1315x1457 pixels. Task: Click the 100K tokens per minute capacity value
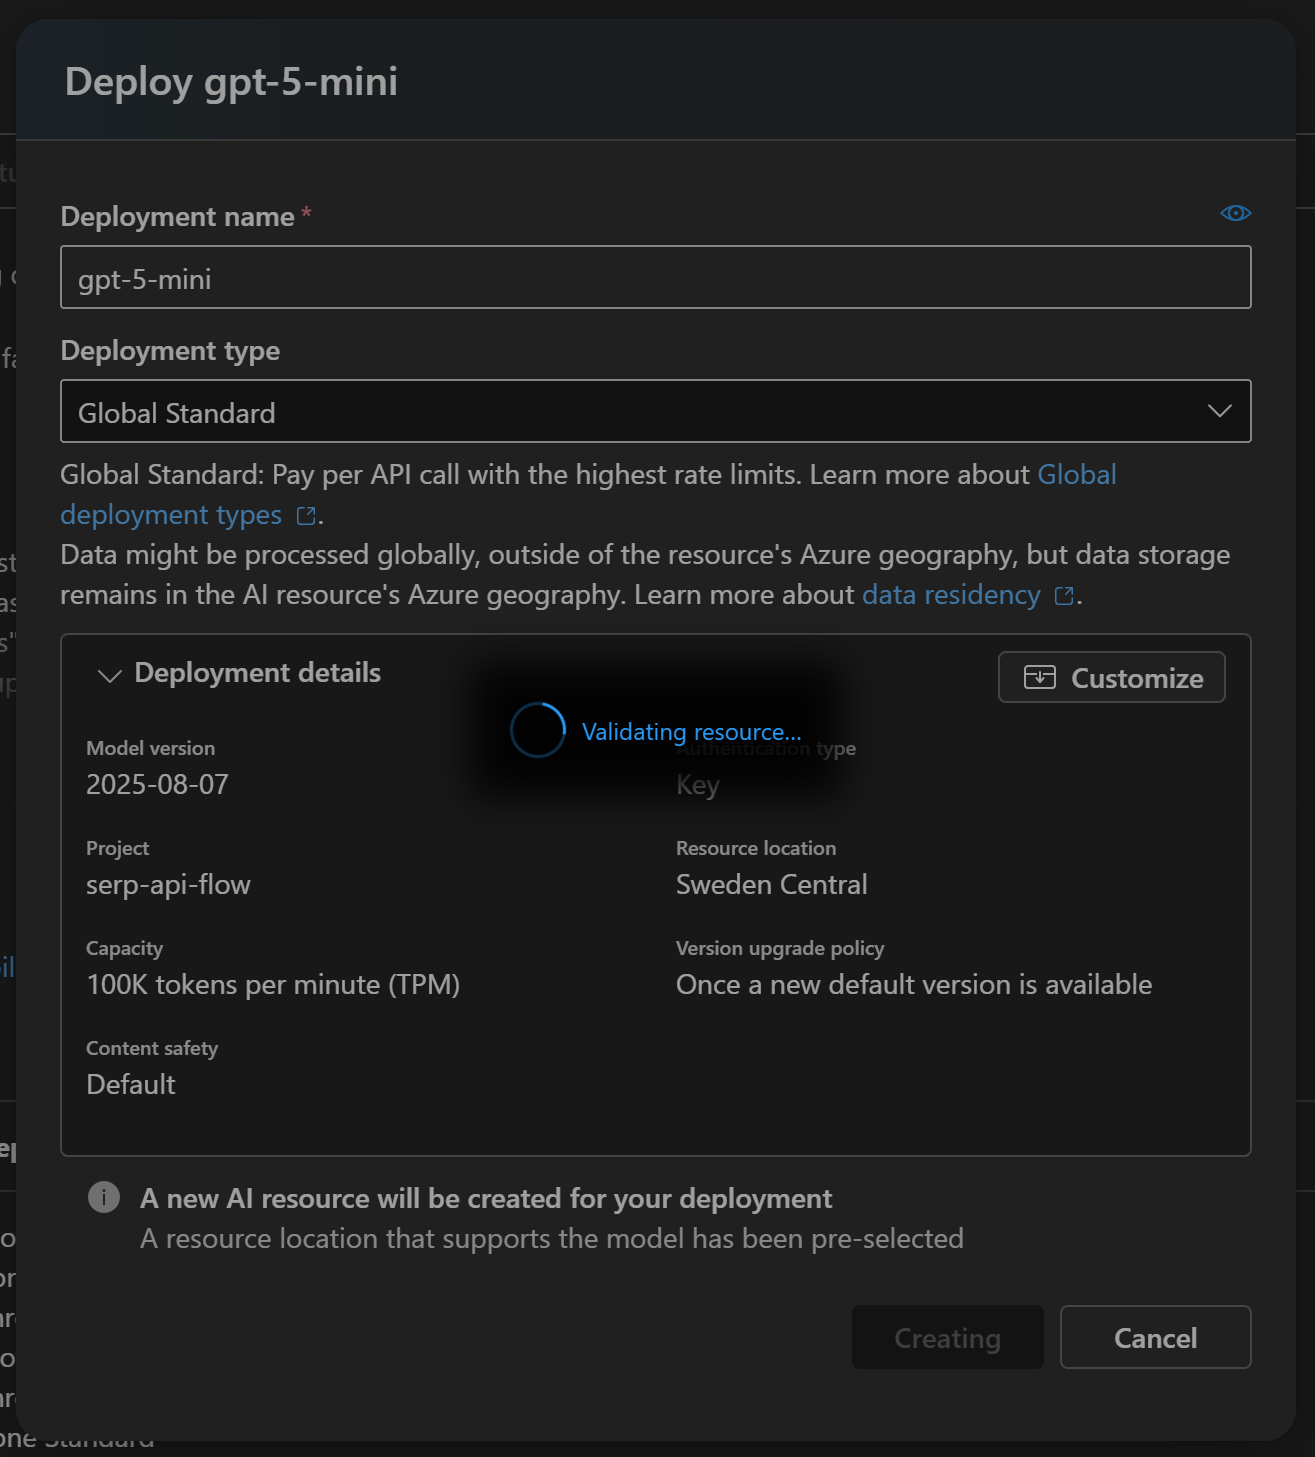pyautogui.click(x=273, y=985)
